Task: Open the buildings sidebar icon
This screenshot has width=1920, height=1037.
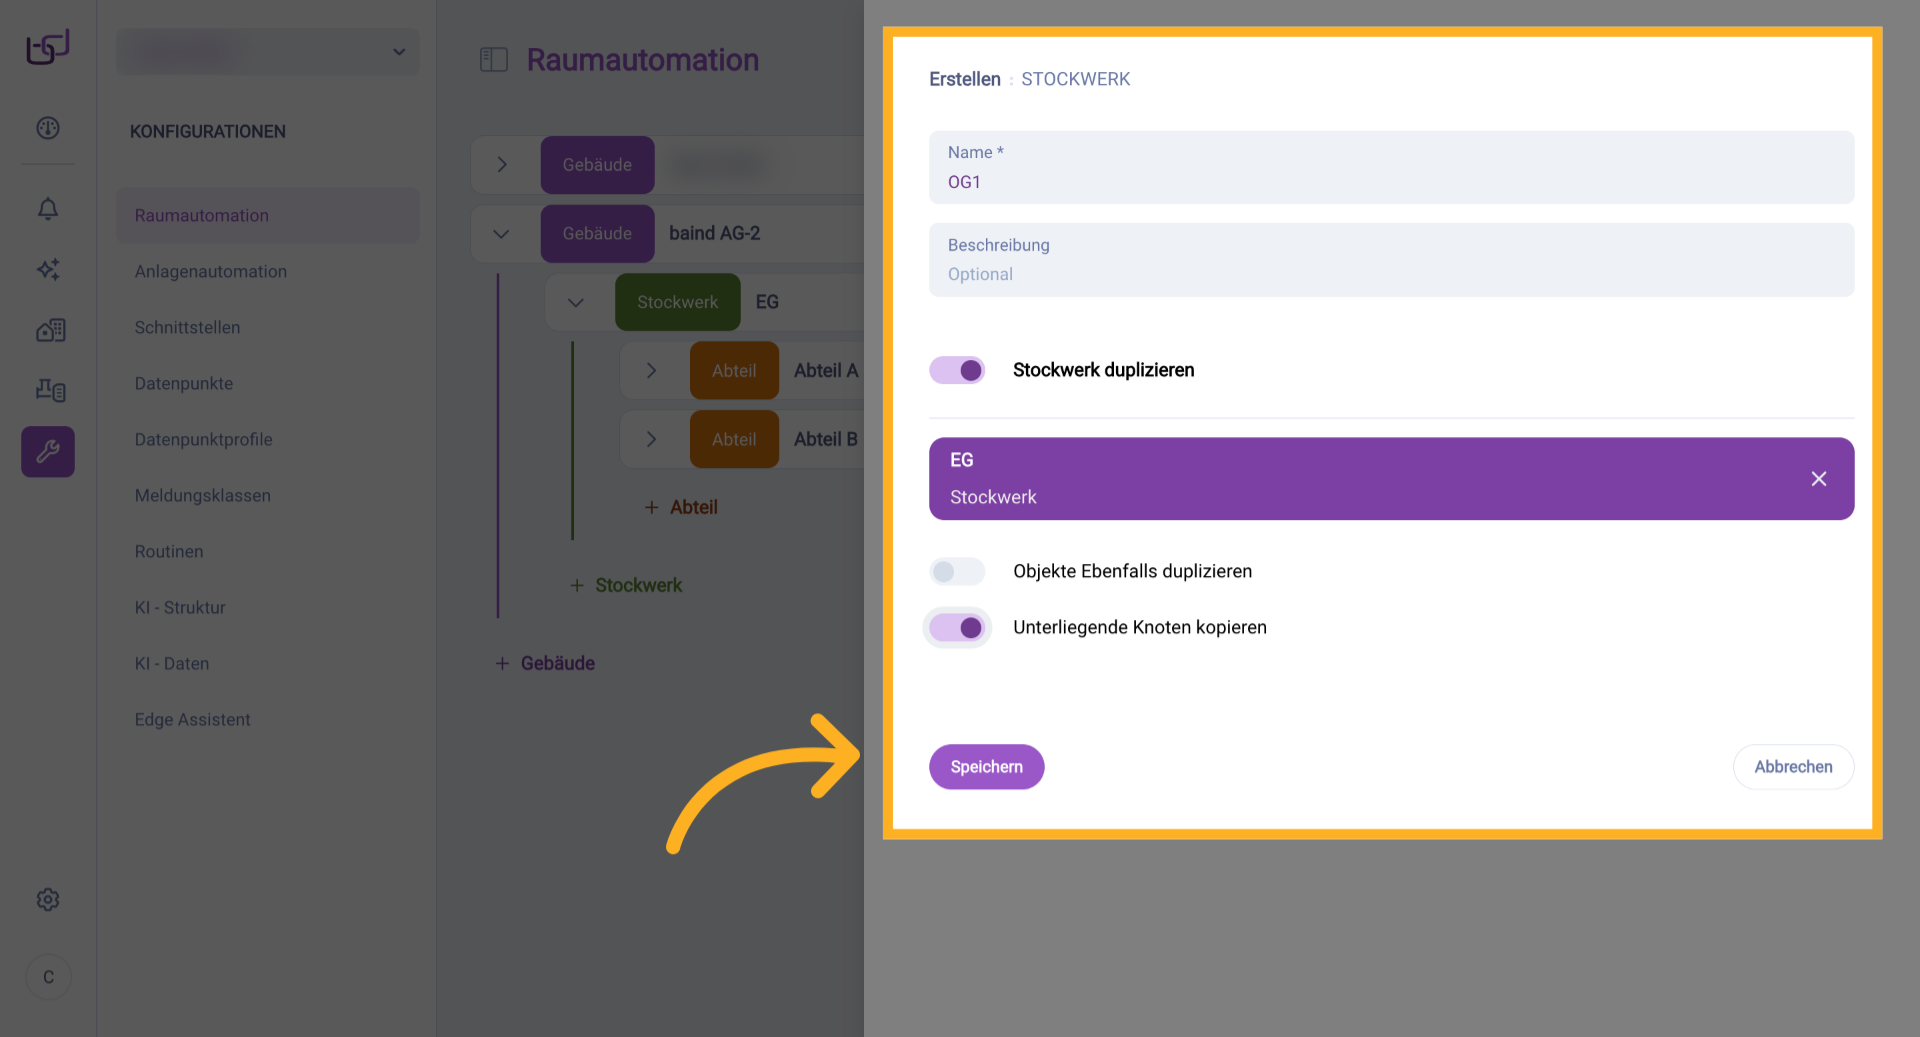Action: tap(50, 330)
